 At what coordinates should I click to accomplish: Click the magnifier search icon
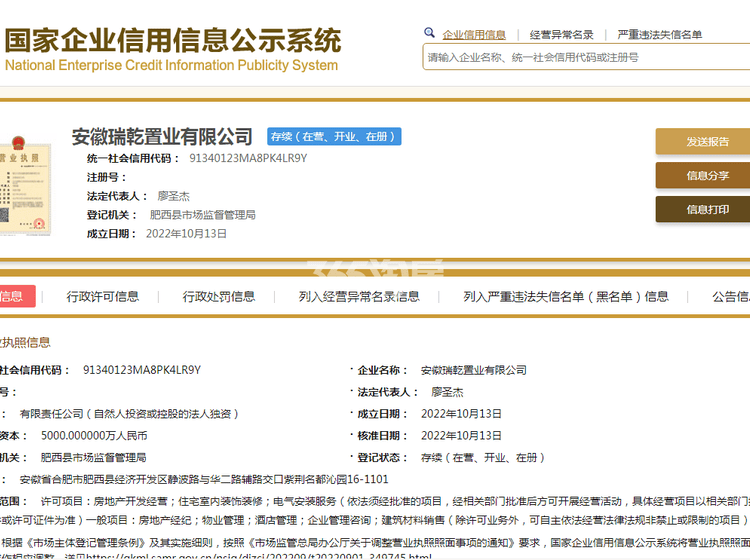pos(430,33)
